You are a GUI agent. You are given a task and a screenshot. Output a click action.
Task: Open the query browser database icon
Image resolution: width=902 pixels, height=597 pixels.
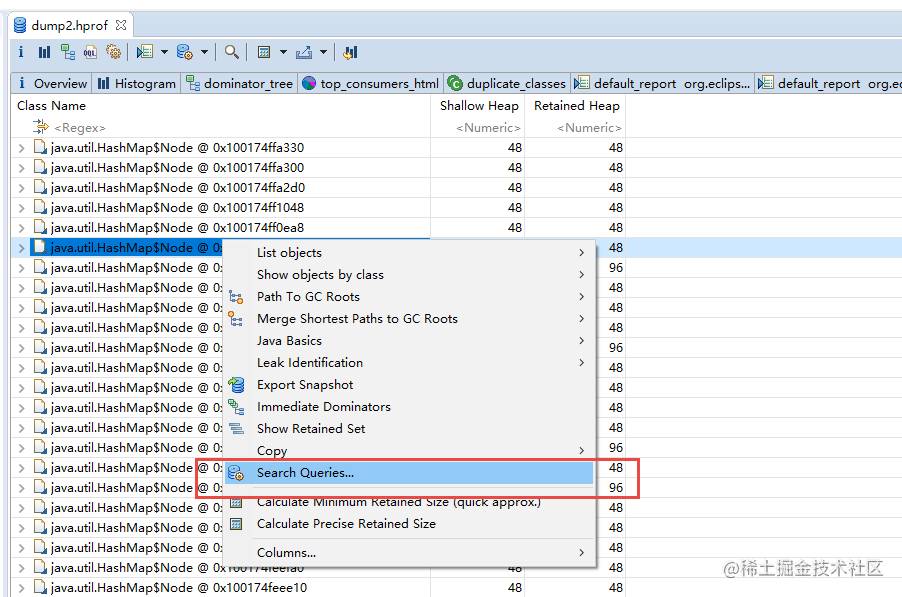click(x=185, y=52)
